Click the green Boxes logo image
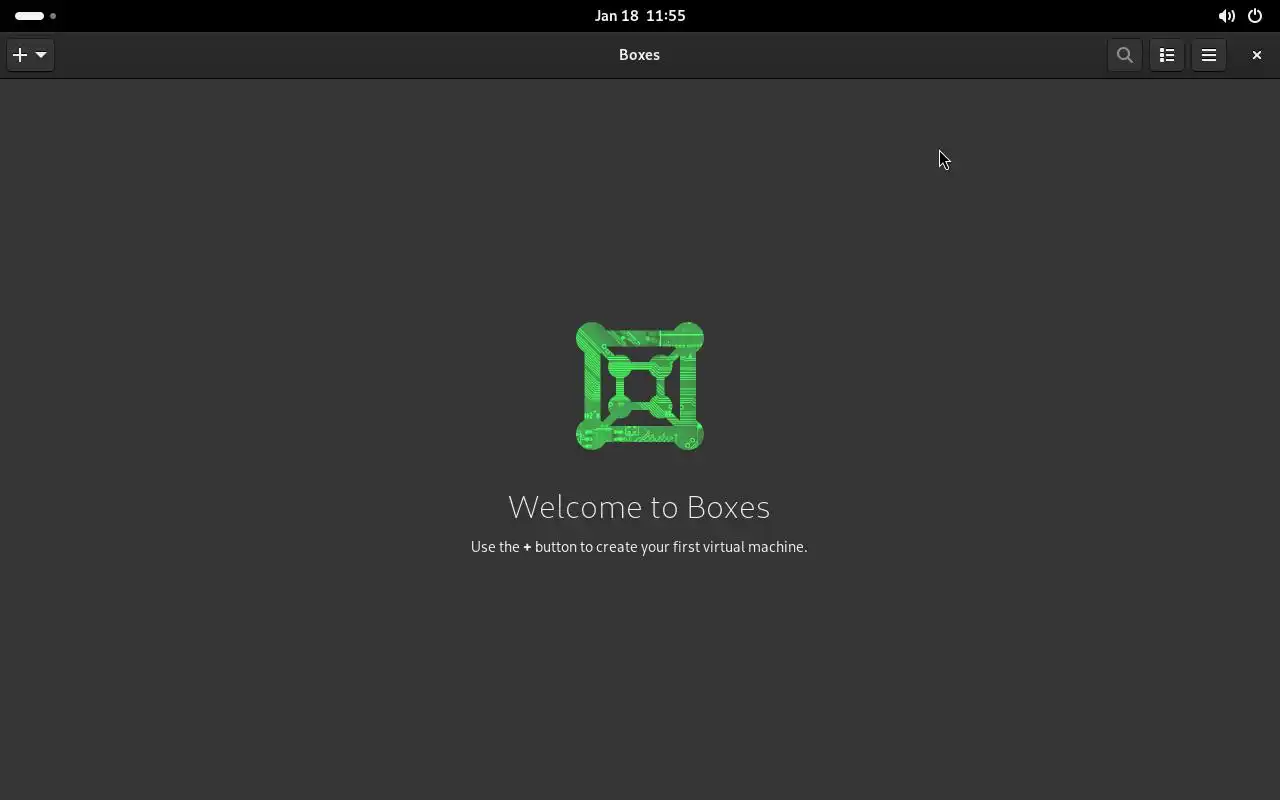The height and width of the screenshot is (800, 1280). [x=640, y=386]
